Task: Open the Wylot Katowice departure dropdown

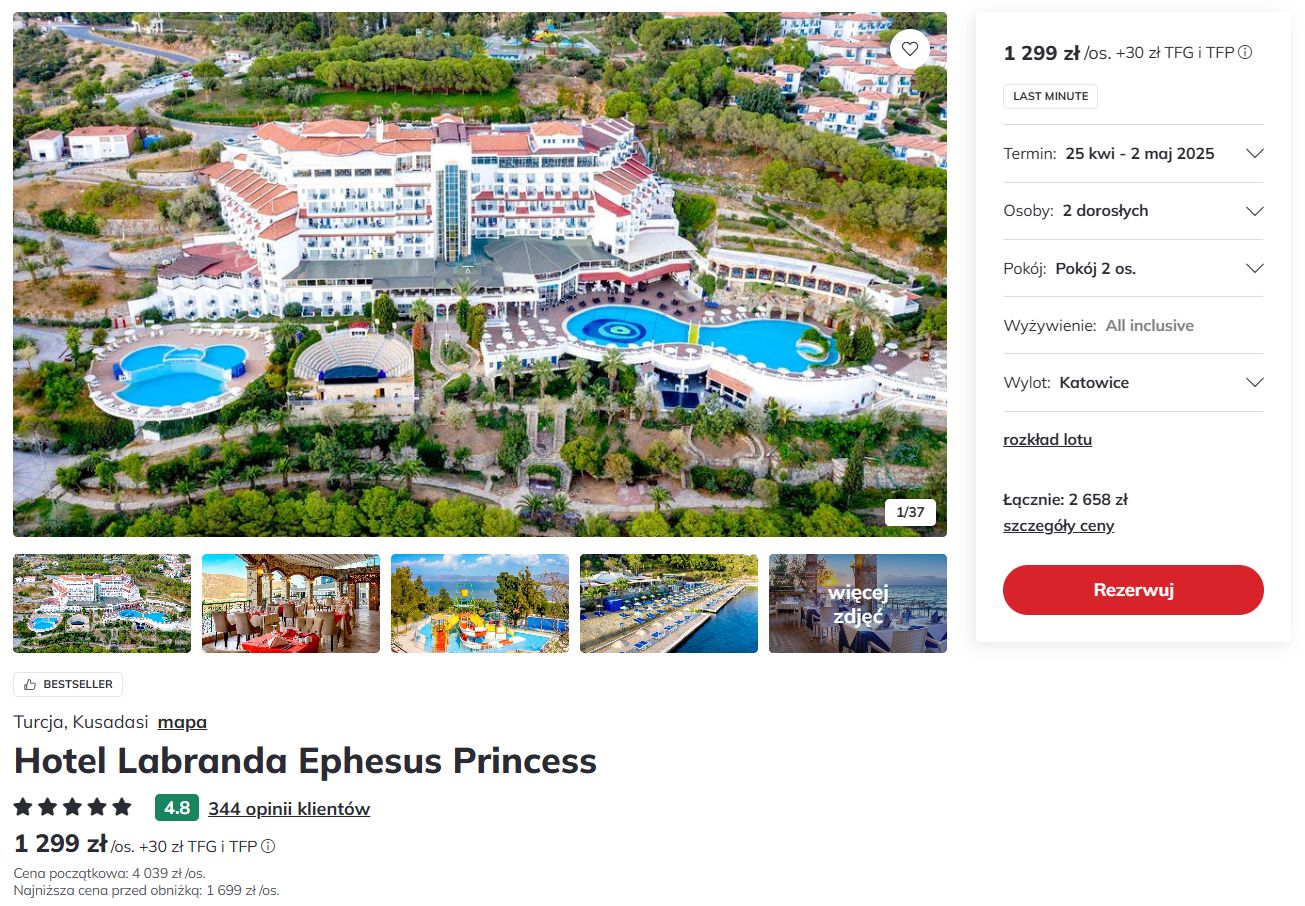Action: (1254, 382)
